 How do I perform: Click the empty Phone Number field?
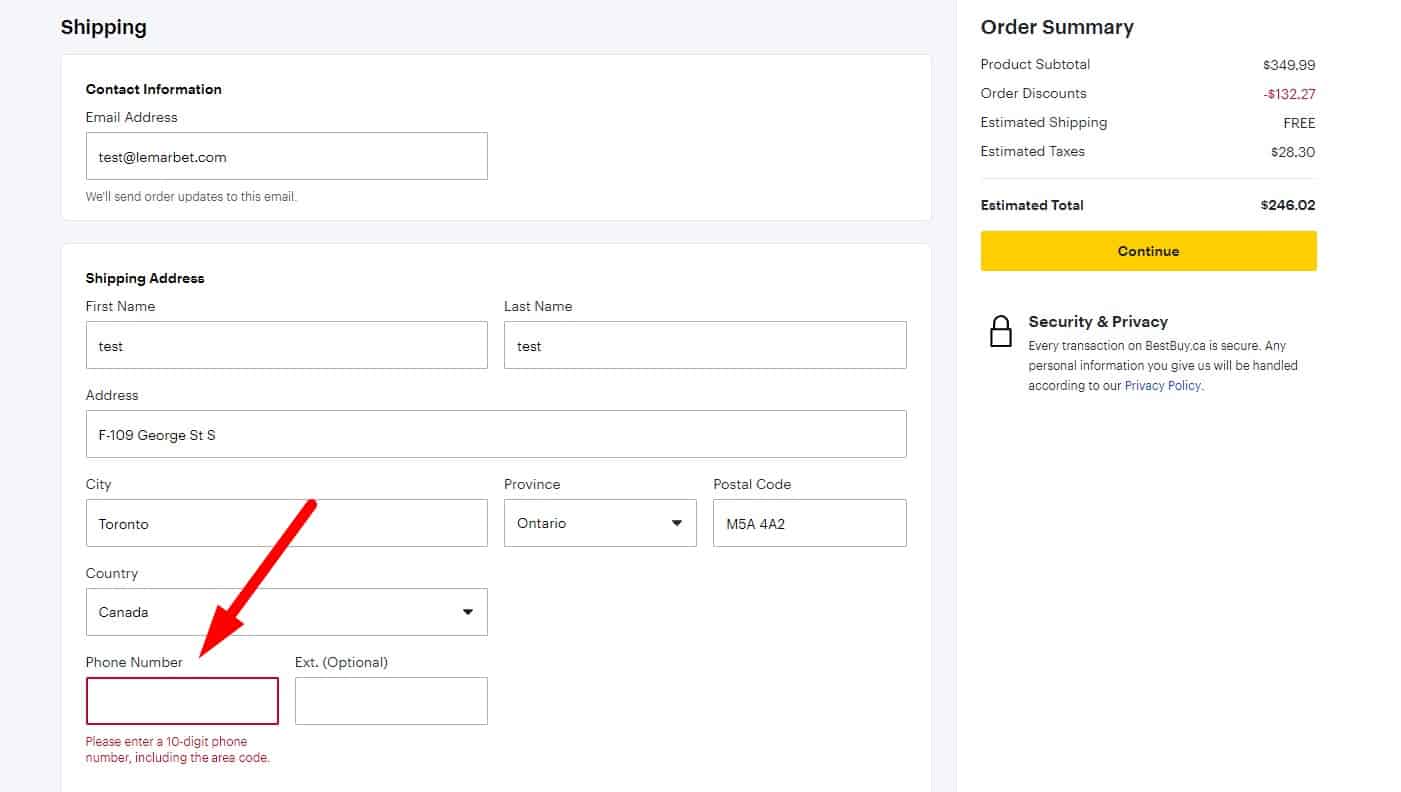click(182, 701)
